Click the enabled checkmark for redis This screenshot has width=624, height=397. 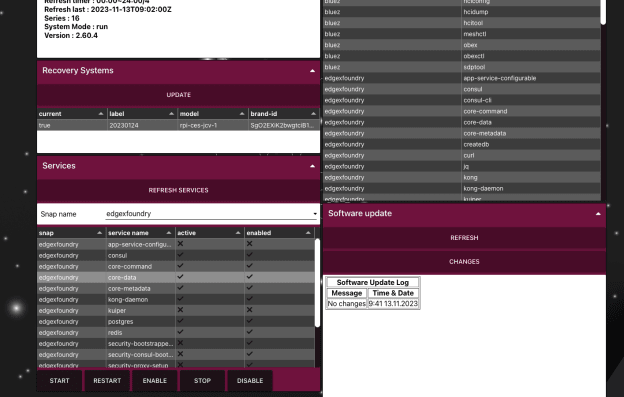pyautogui.click(x=250, y=331)
